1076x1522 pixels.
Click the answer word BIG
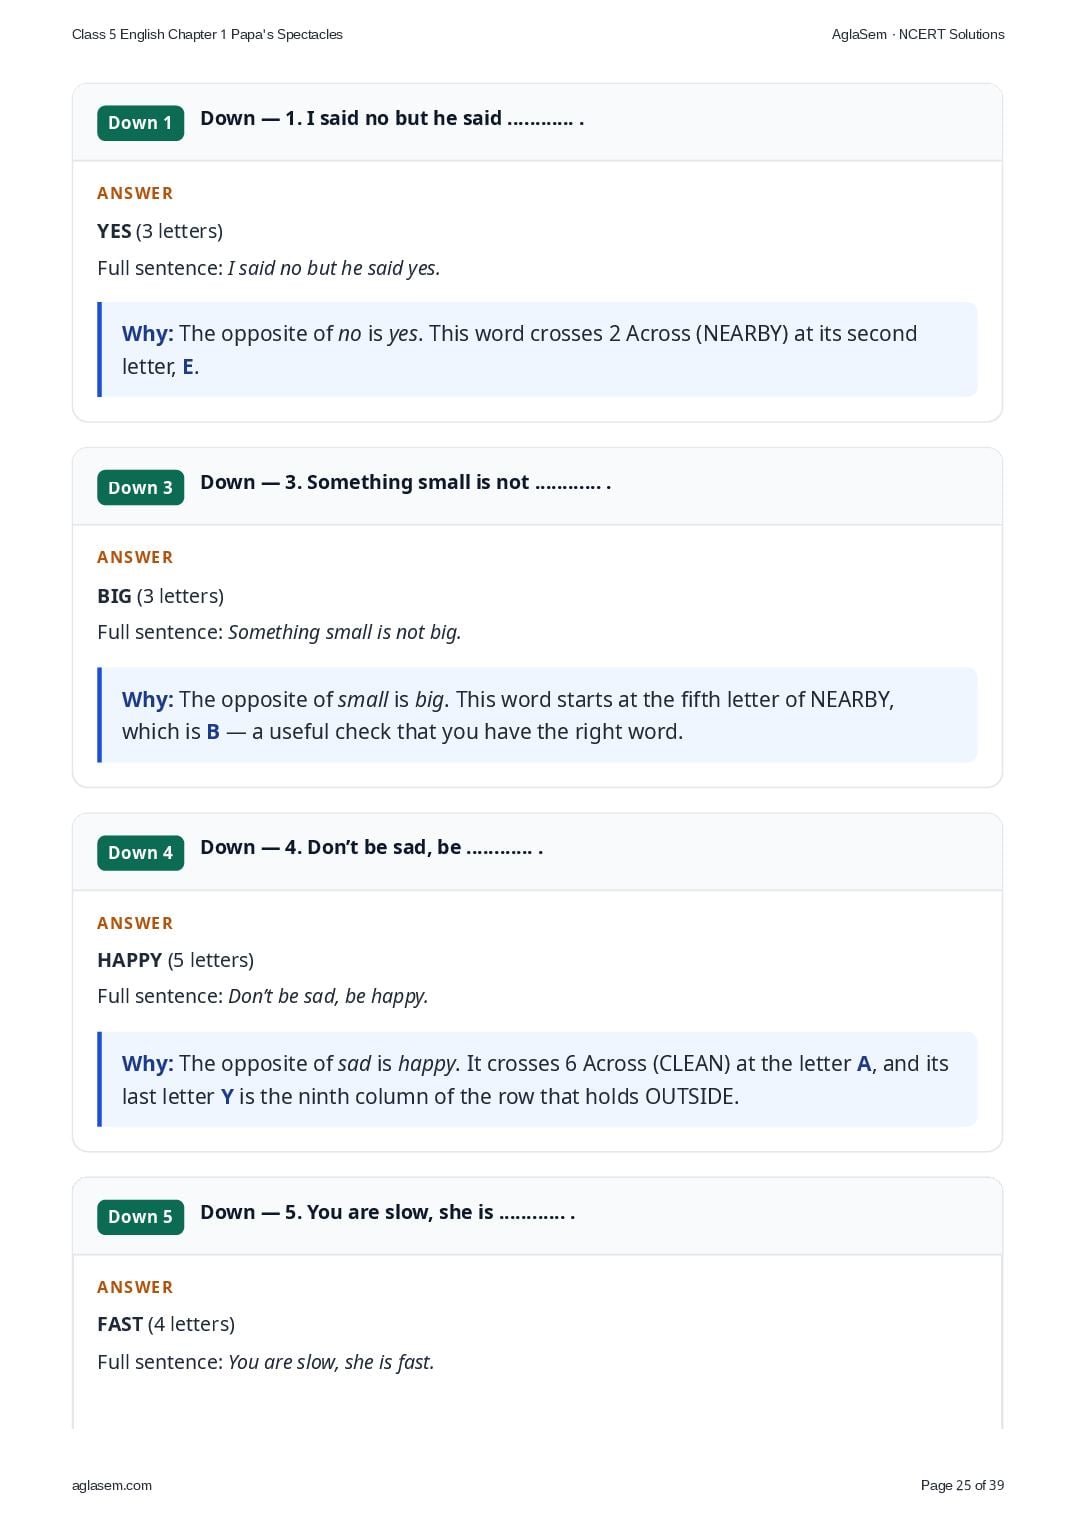pyautogui.click(x=114, y=596)
